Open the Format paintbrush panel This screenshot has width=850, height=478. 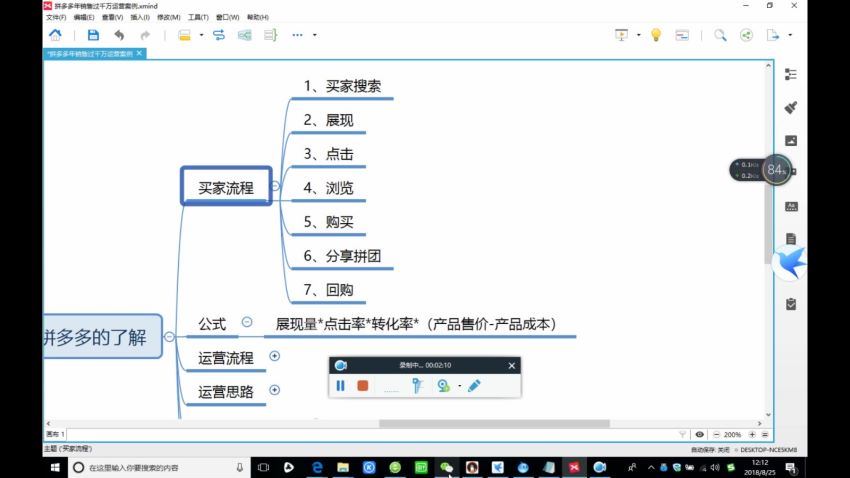791,107
